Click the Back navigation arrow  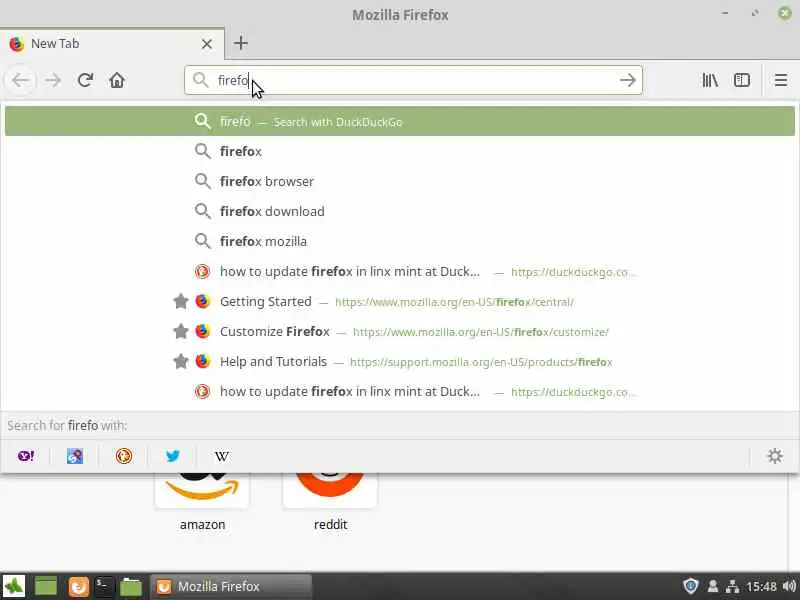pos(20,80)
